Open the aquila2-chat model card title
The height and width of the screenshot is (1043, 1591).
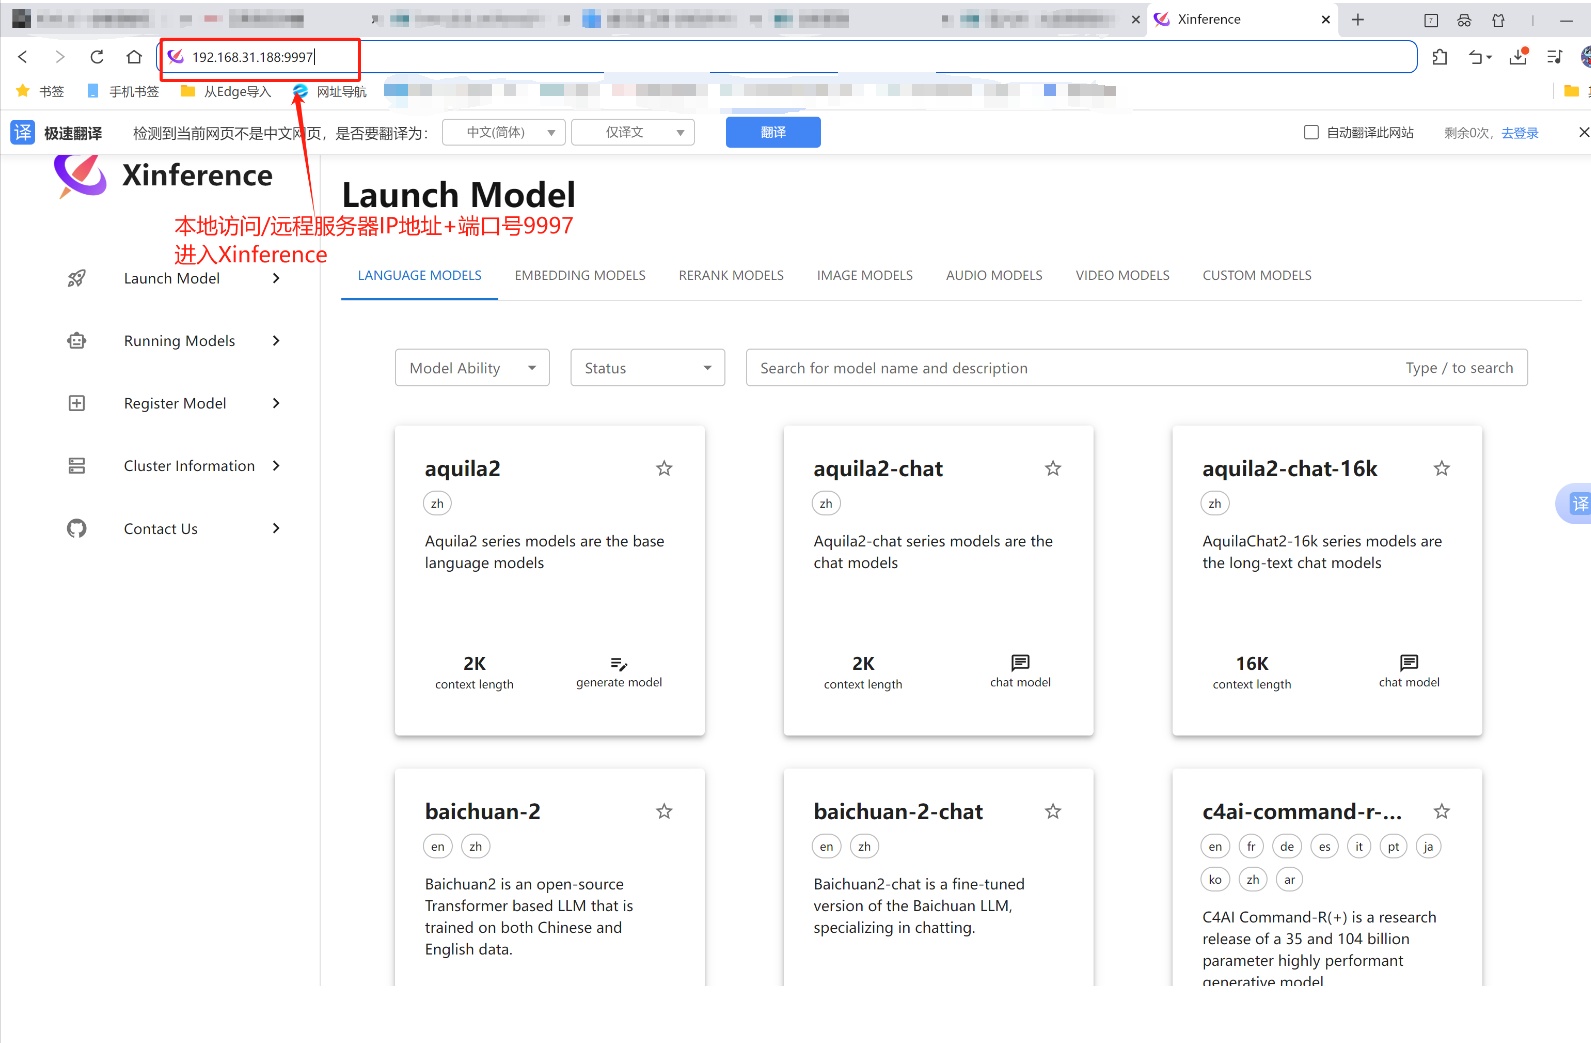click(878, 468)
